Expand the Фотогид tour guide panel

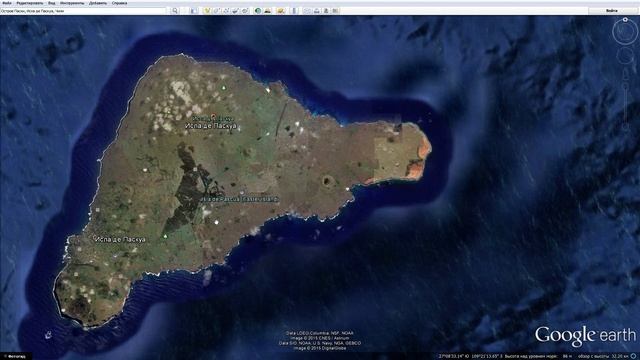[x=16, y=356]
